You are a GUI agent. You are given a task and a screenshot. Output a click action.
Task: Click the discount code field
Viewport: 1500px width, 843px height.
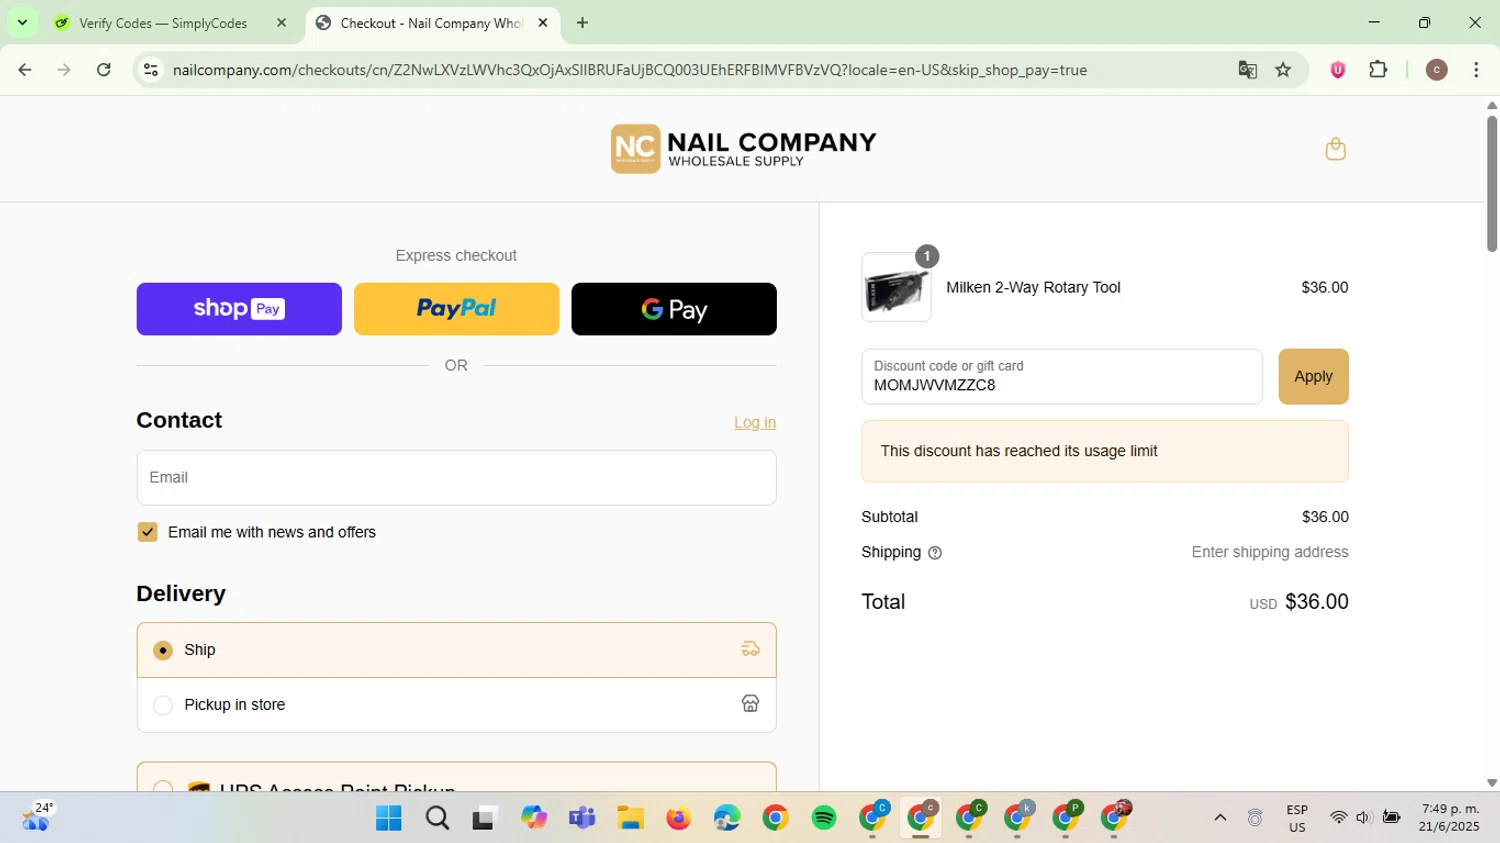click(x=1062, y=376)
